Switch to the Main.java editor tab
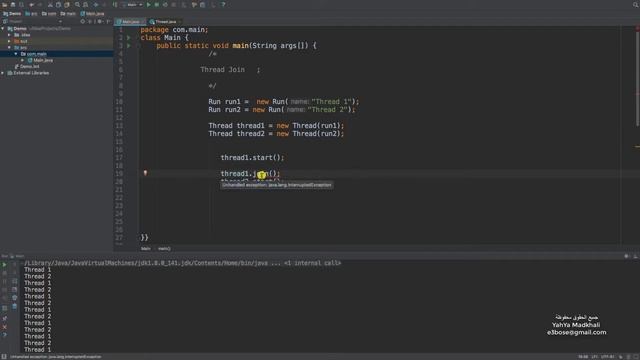The width and height of the screenshot is (640, 360). 130,21
